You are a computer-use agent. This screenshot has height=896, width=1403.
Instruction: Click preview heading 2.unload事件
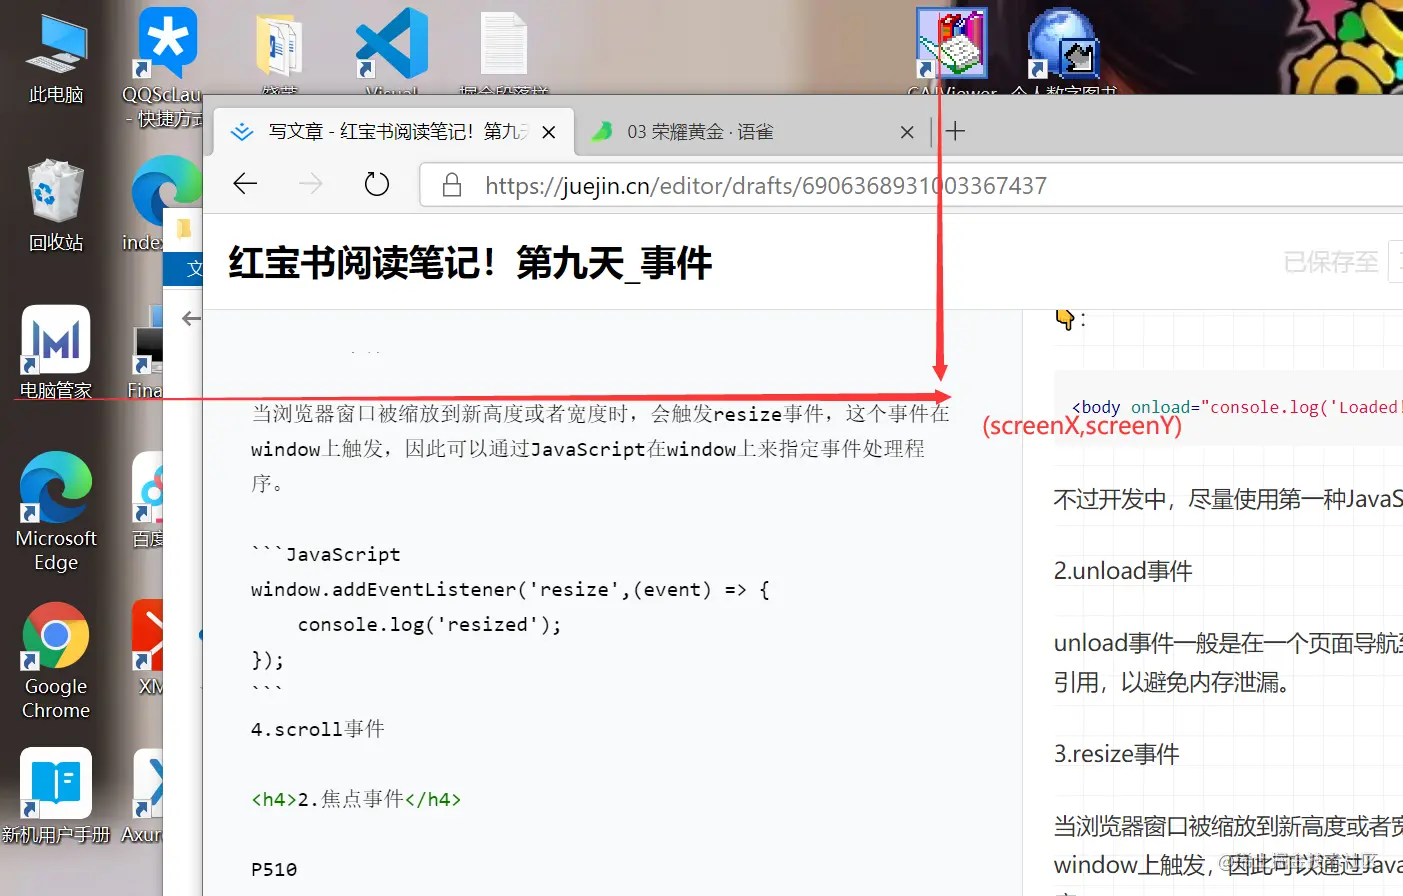click(1123, 571)
